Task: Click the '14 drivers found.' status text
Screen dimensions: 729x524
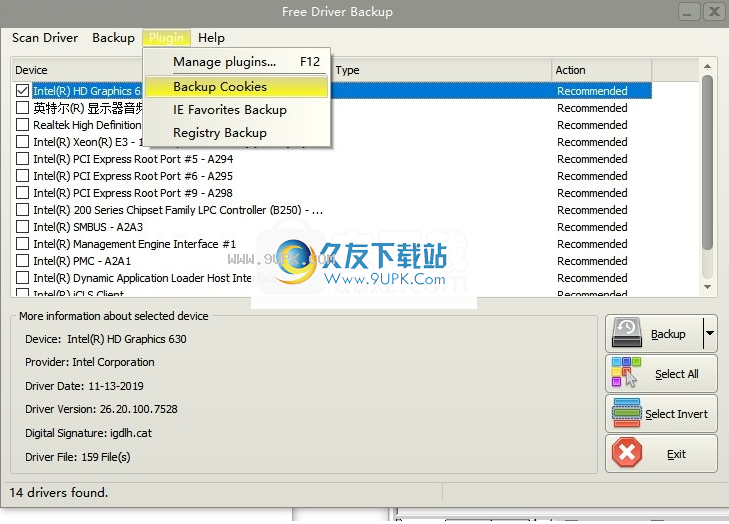Action: pos(59,492)
